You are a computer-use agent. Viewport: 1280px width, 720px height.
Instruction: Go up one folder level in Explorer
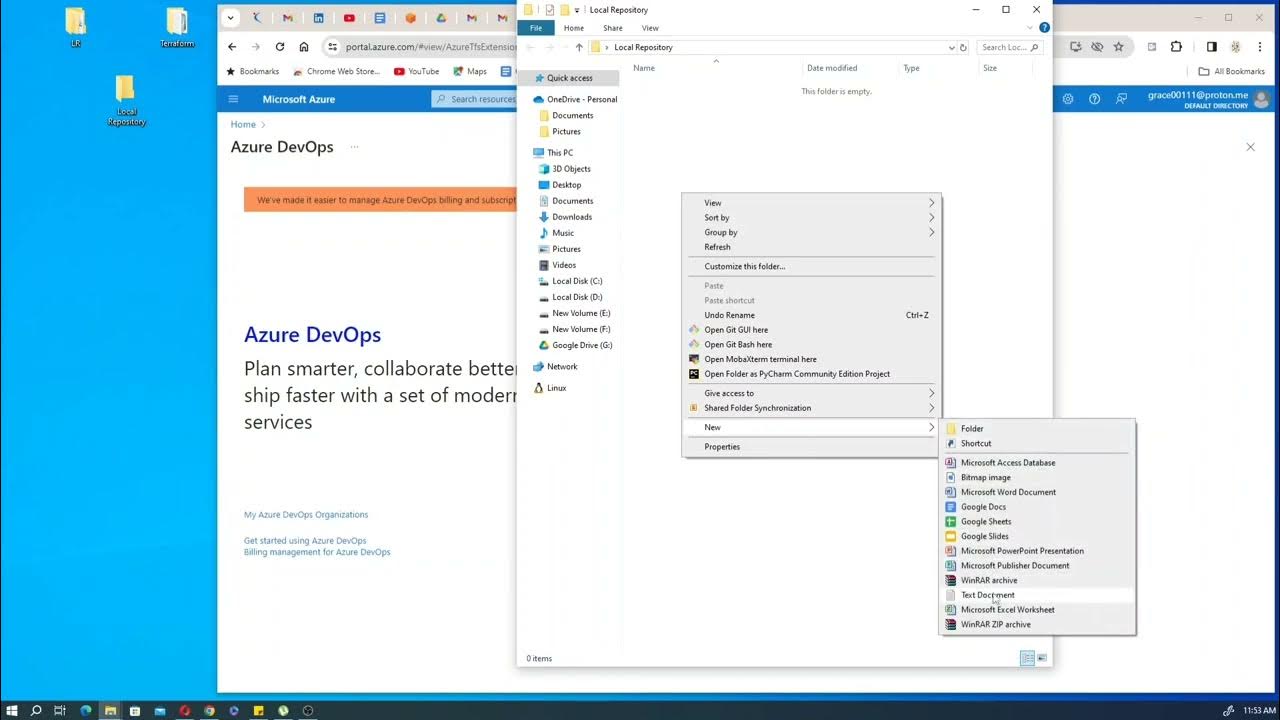pyautogui.click(x=578, y=47)
